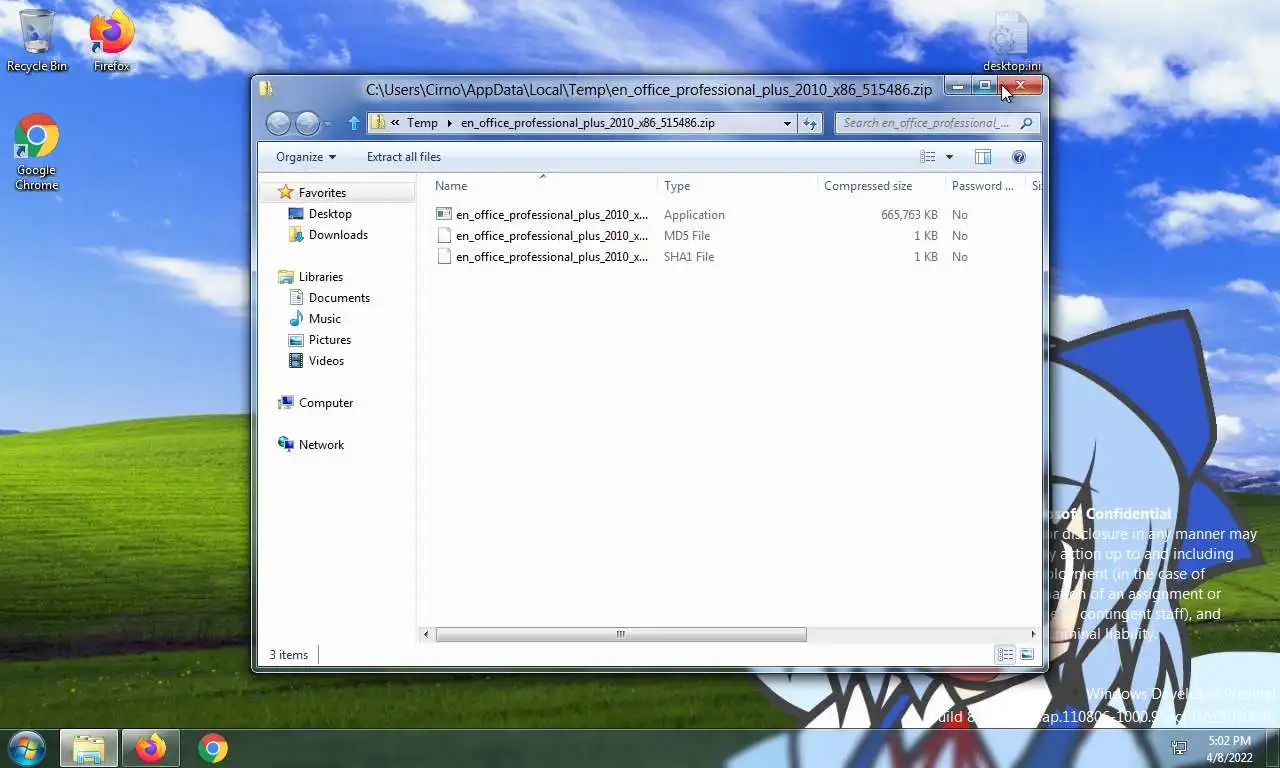Click the network tray icon
This screenshot has height=768, width=1280.
[x=1179, y=748]
